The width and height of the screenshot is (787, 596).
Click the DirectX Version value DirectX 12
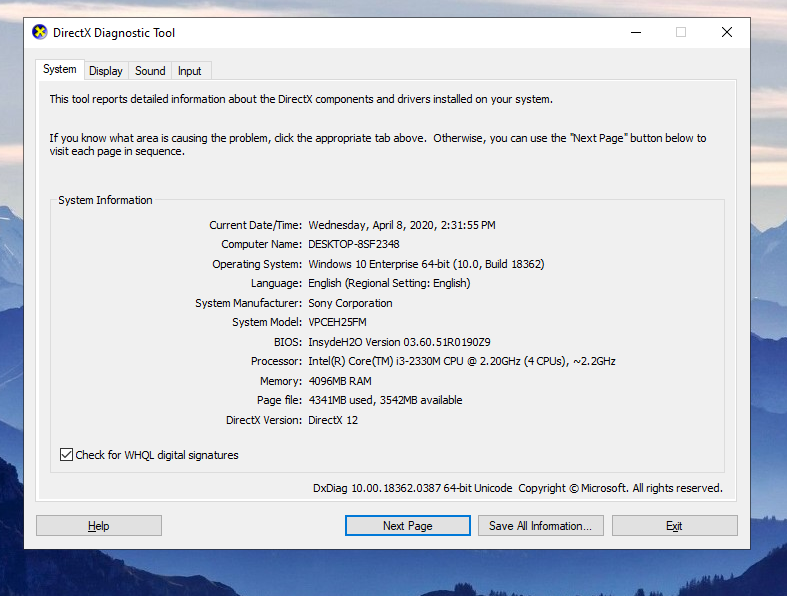(333, 420)
